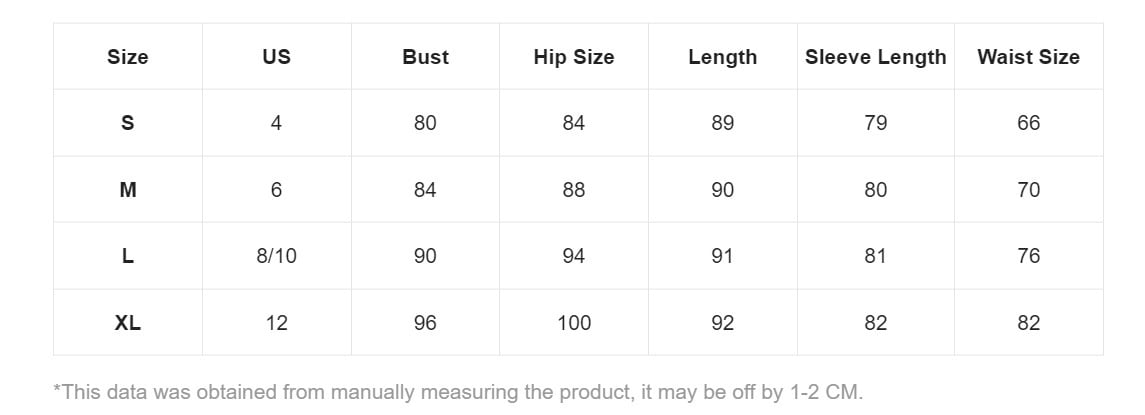This screenshot has width=1145, height=415.
Task: Click the US column header
Action: coord(276,57)
